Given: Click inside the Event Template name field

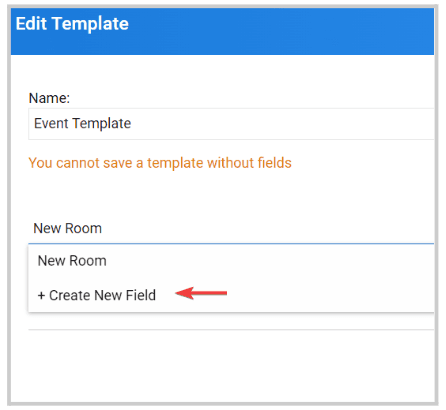Looking at the screenshot, I should click(x=231, y=124).
